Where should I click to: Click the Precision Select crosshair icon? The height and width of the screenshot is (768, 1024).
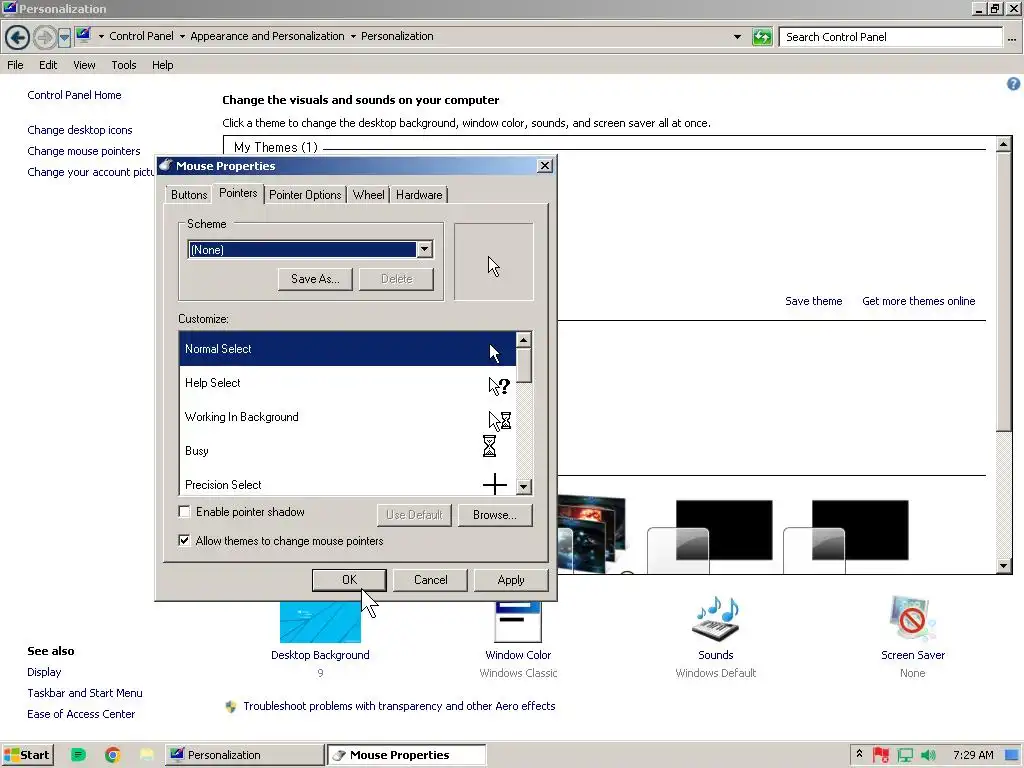click(x=494, y=484)
